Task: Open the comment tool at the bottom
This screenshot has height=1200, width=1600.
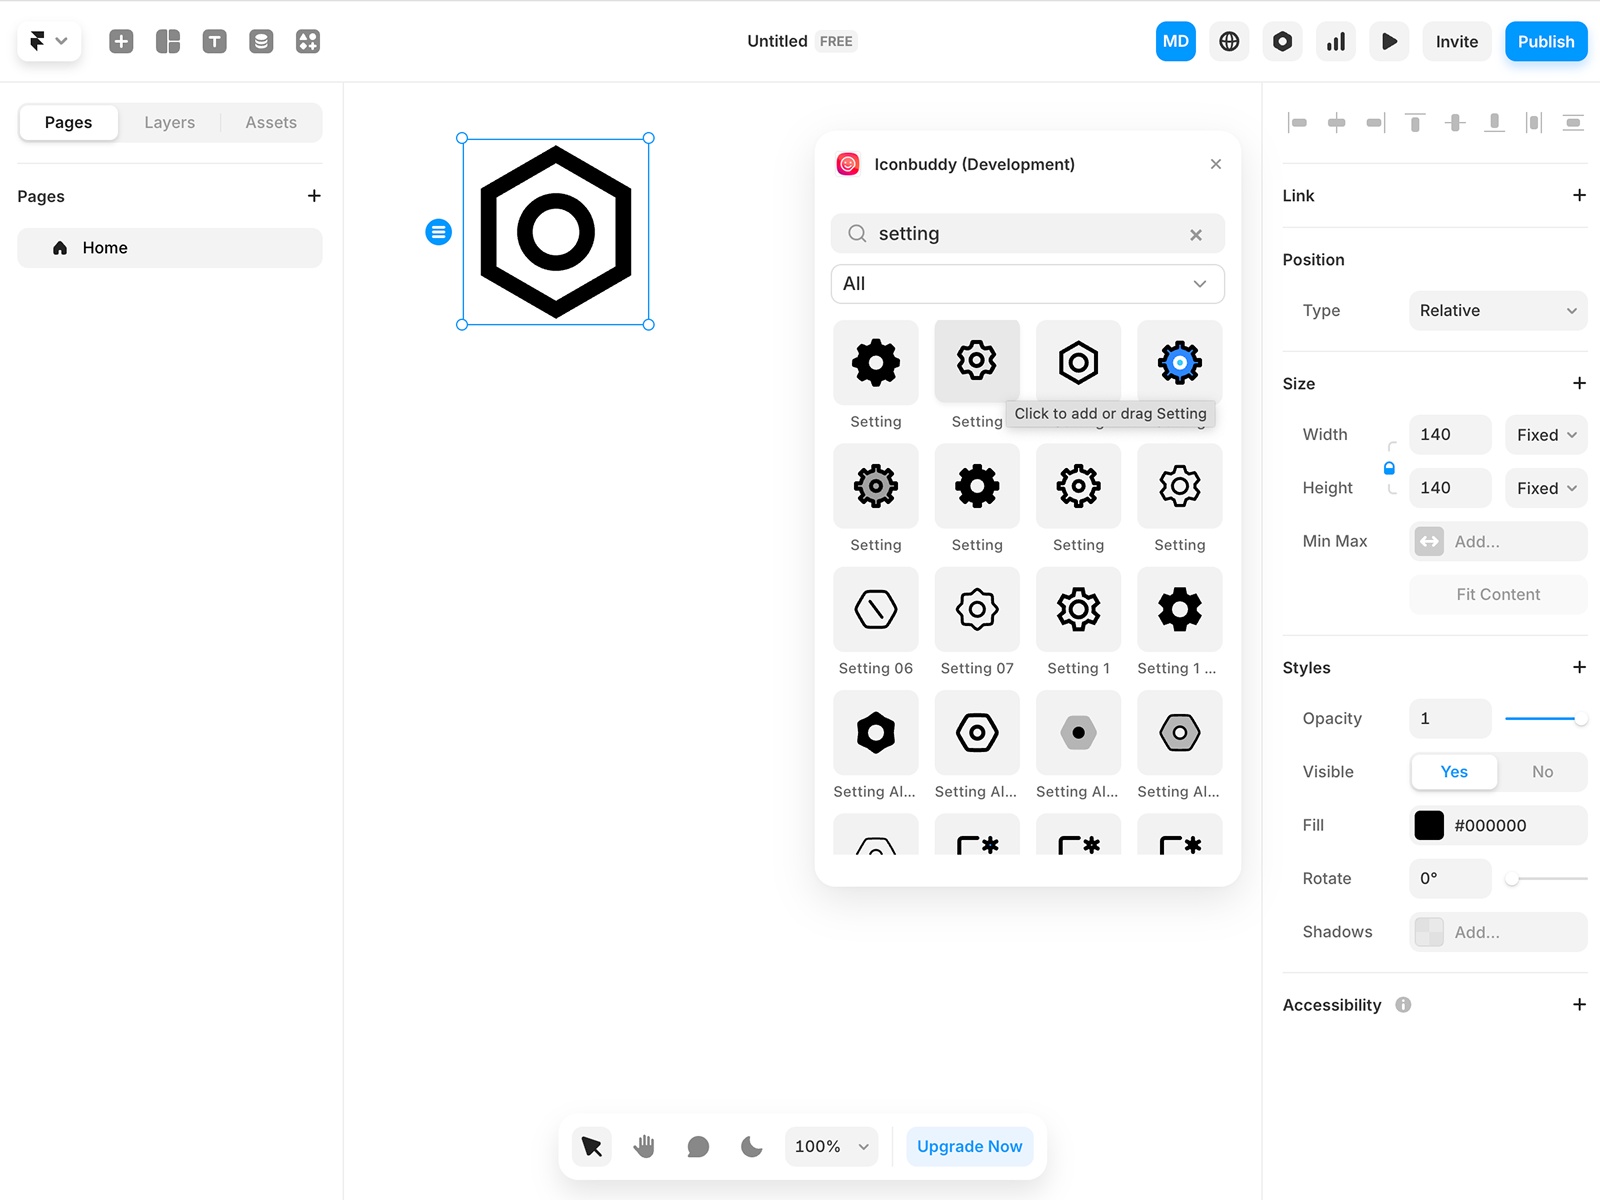Action: click(x=697, y=1146)
